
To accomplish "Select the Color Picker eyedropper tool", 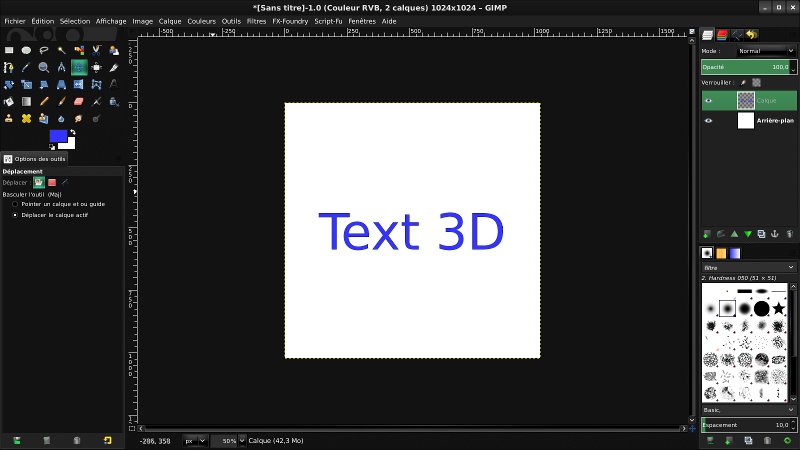I will tap(26, 67).
